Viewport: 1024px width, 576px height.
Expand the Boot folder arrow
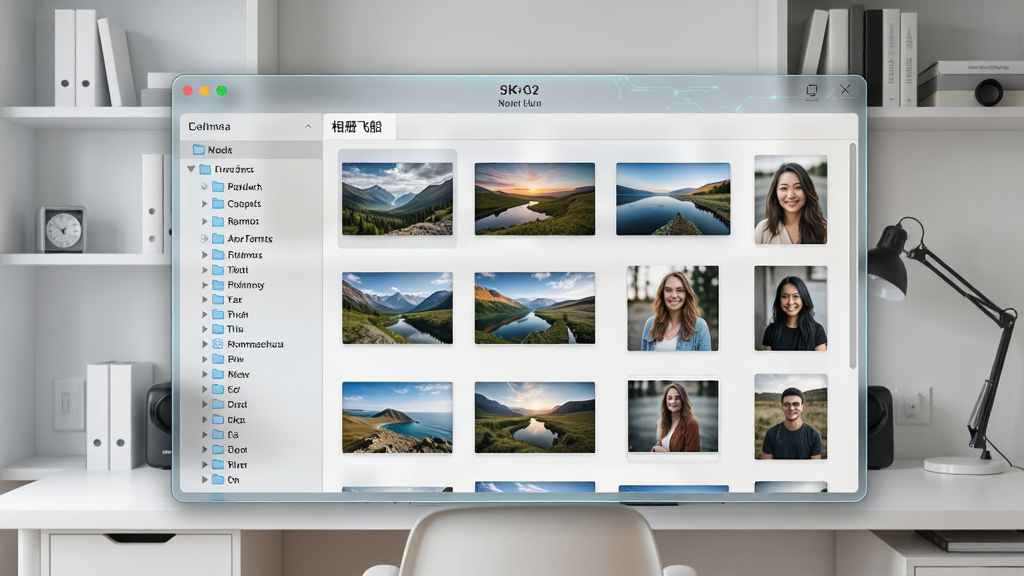click(204, 449)
